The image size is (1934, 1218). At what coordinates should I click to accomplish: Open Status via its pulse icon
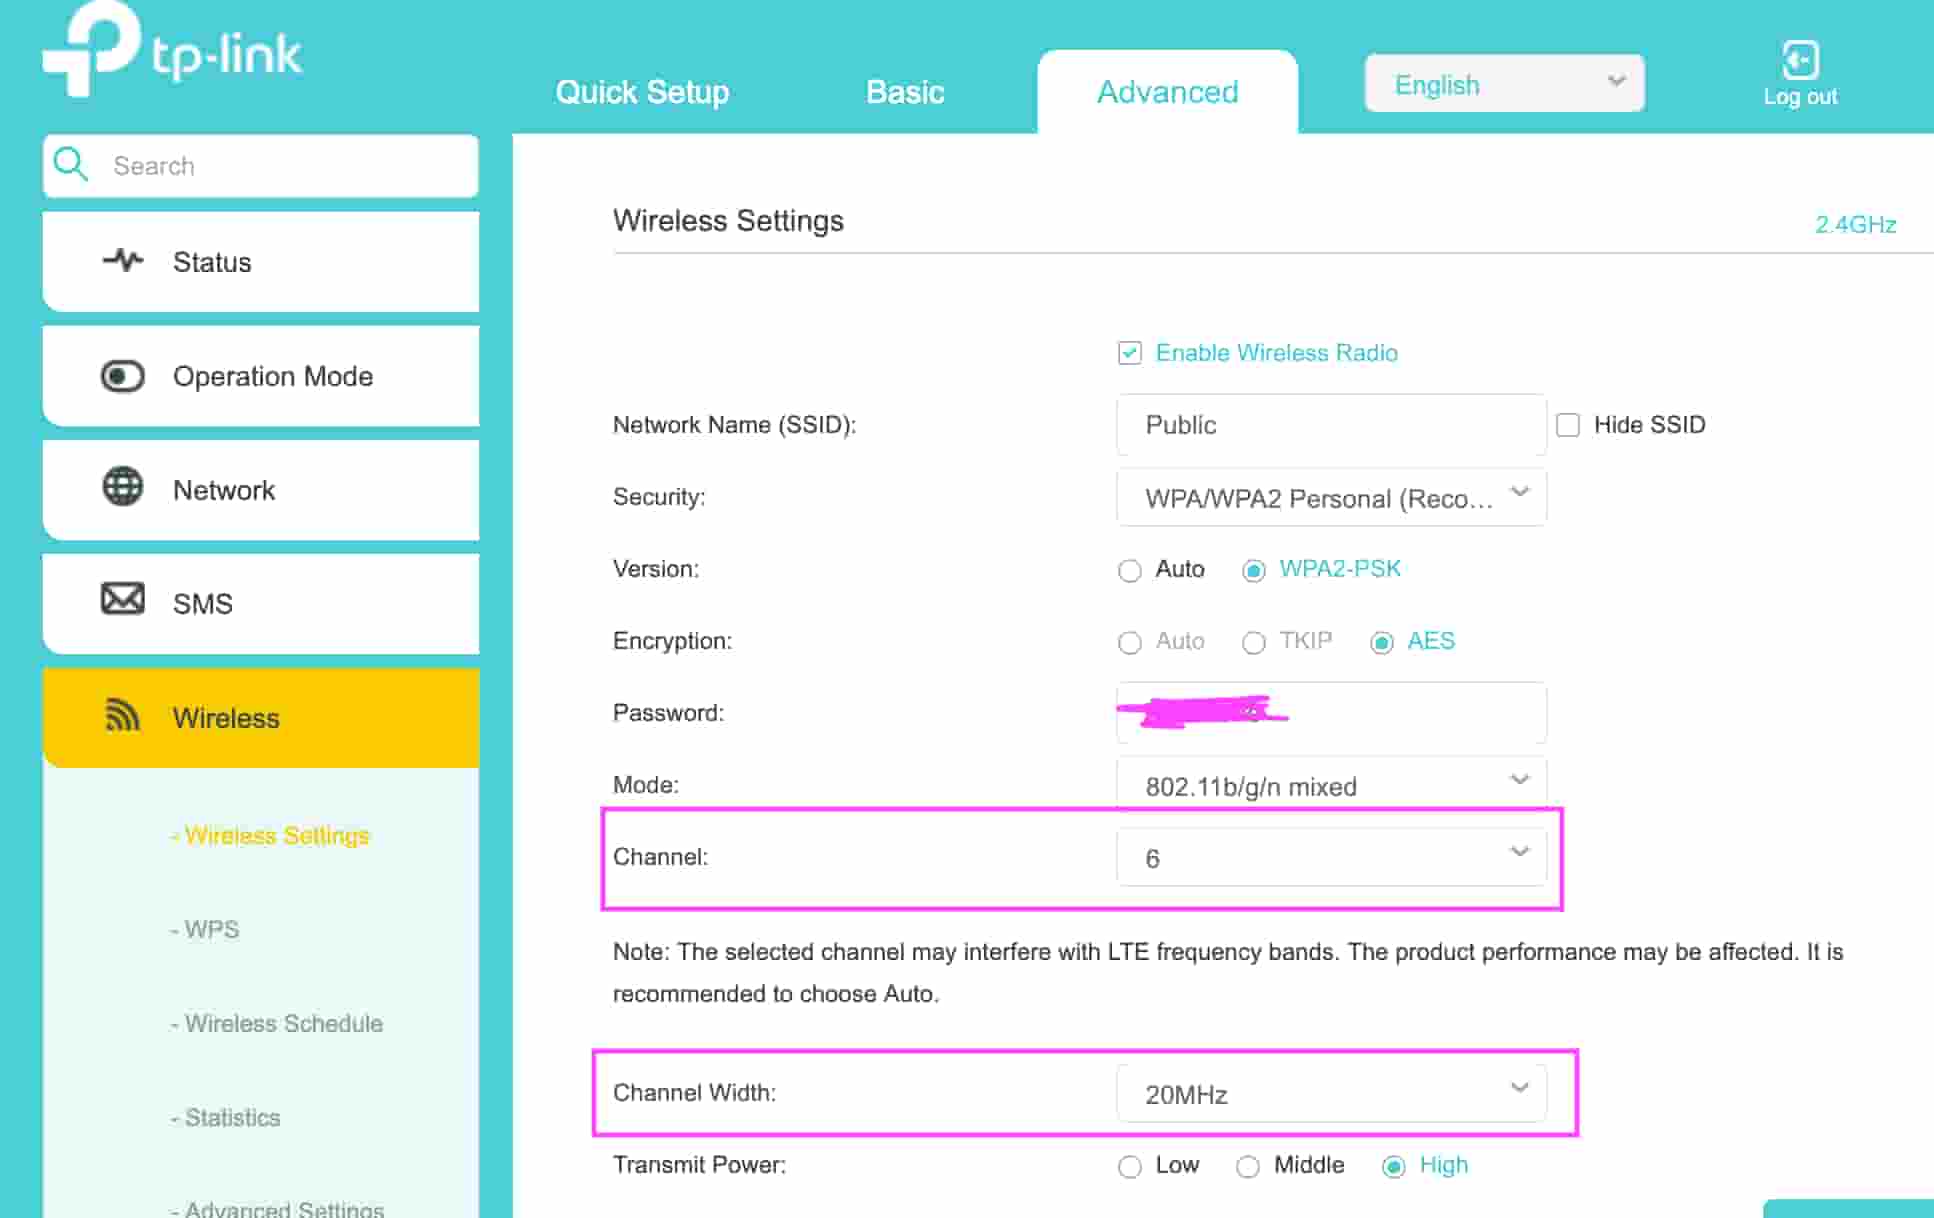click(x=123, y=261)
